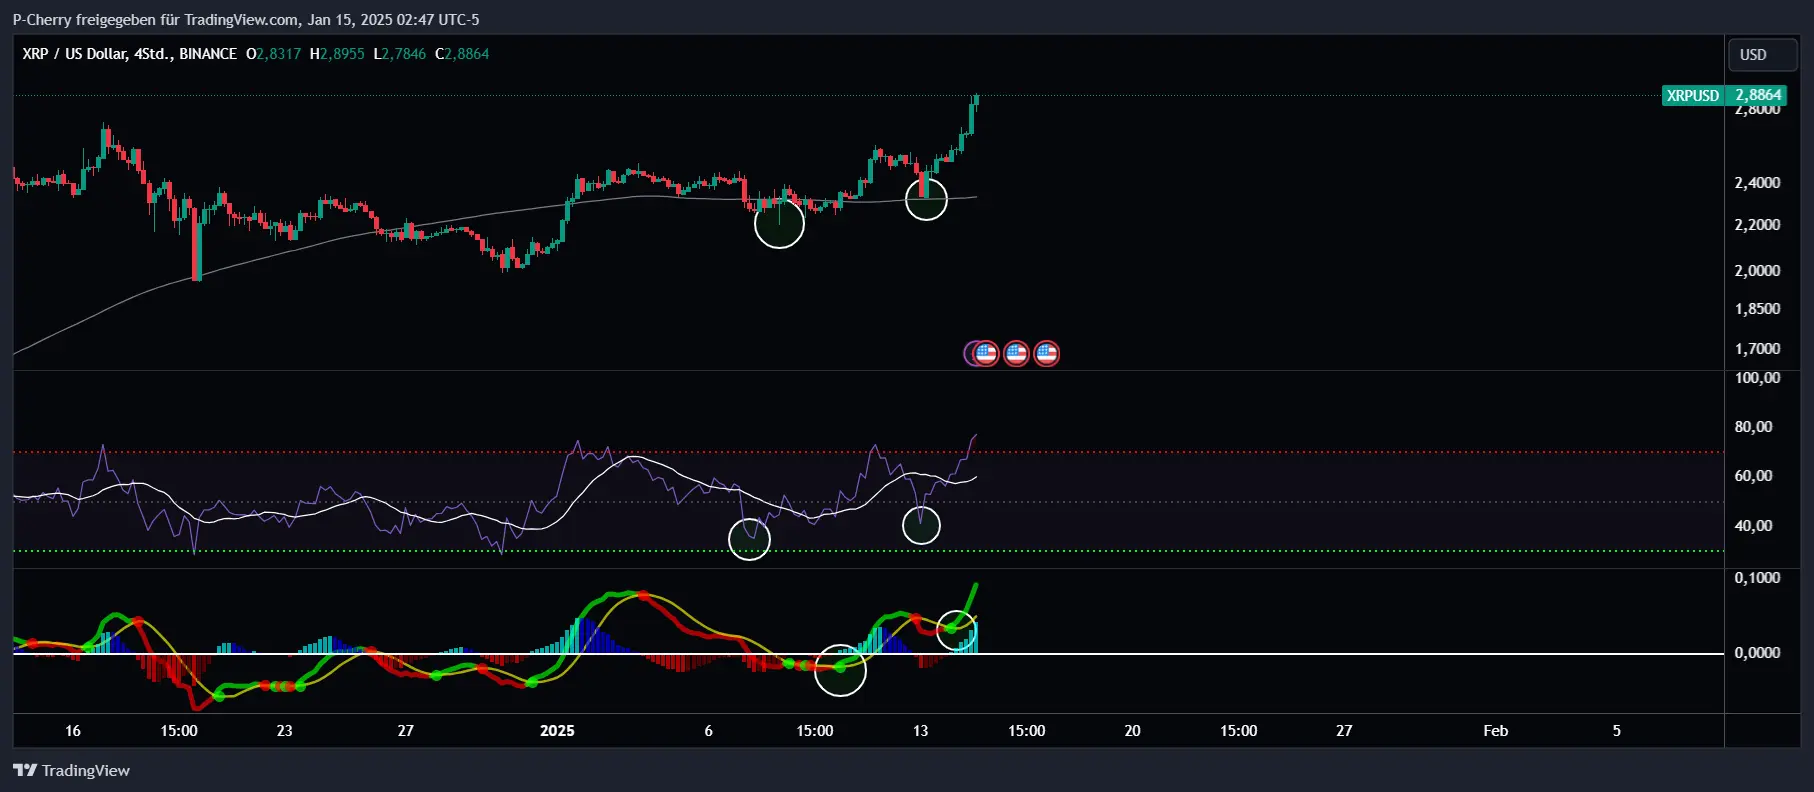Click the 2025 year label on time axis
1814x792 pixels.
[557, 730]
